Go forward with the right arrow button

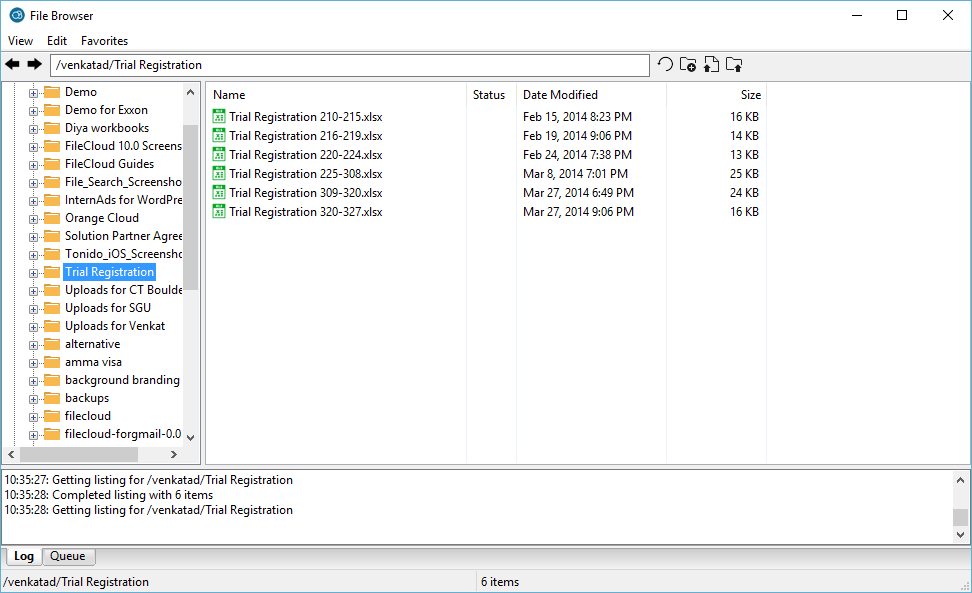click(35, 64)
